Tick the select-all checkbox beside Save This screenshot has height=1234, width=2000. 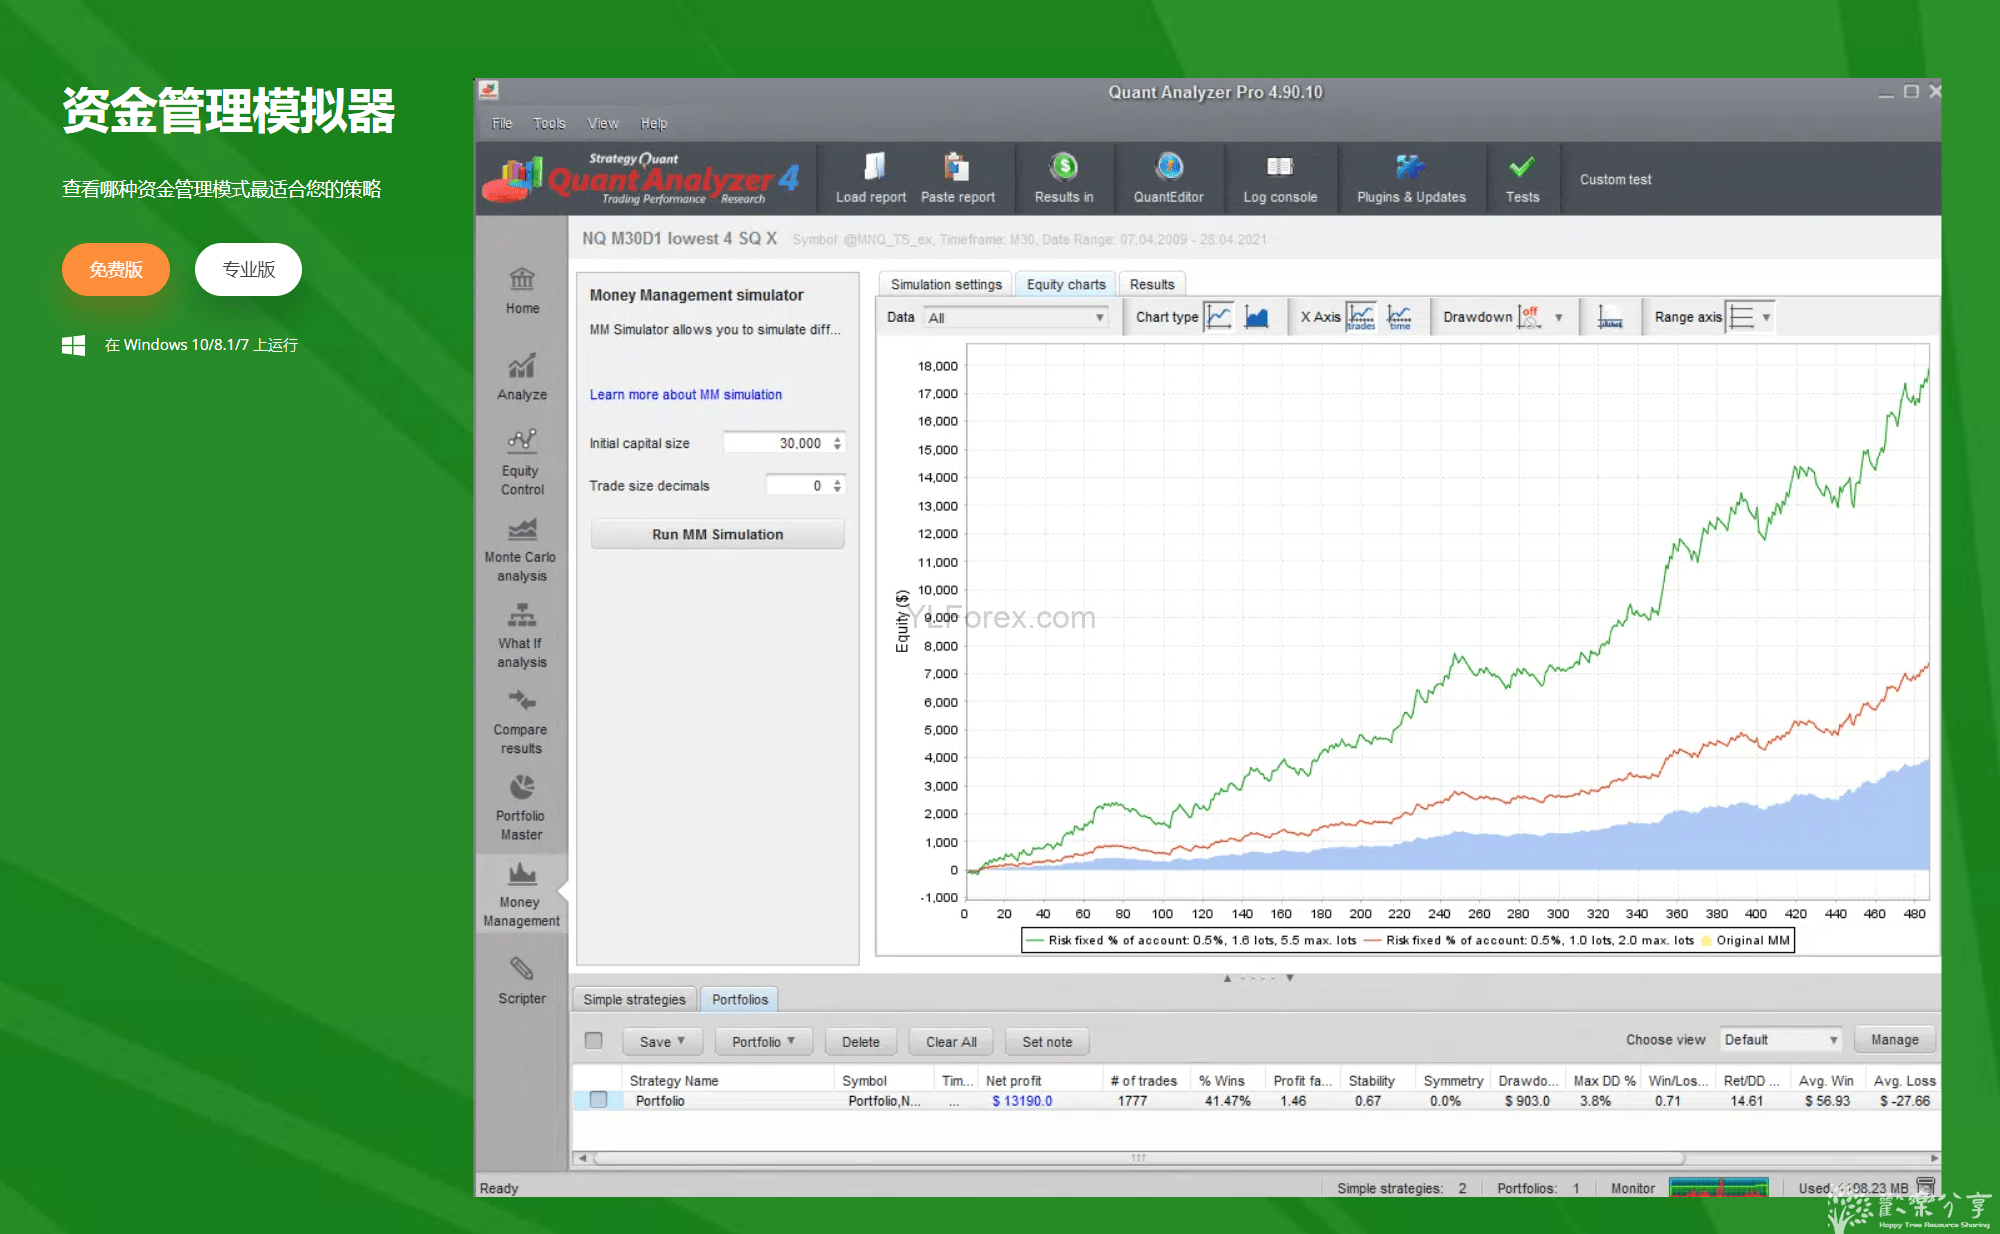[x=594, y=1040]
